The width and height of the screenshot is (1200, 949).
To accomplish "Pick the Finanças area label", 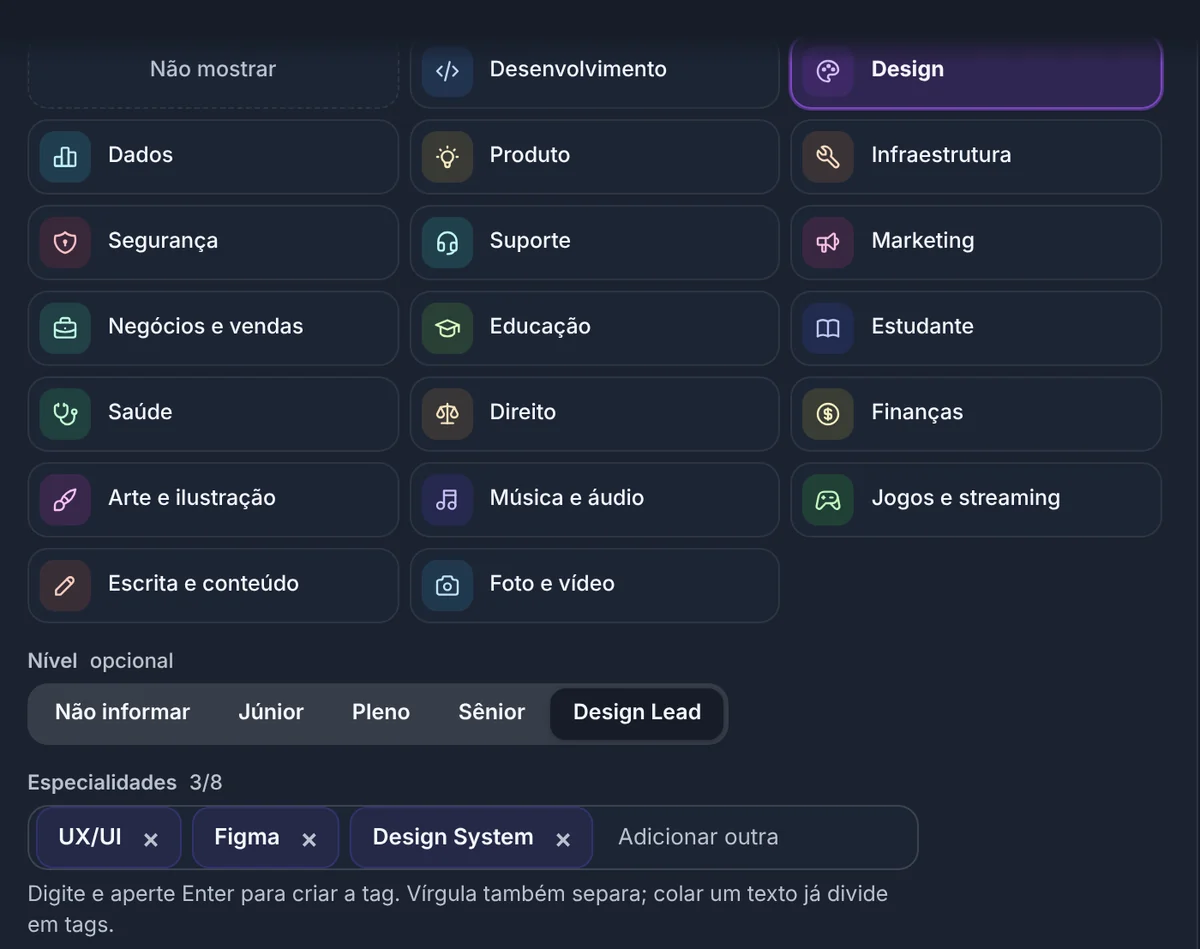I will tap(917, 412).
